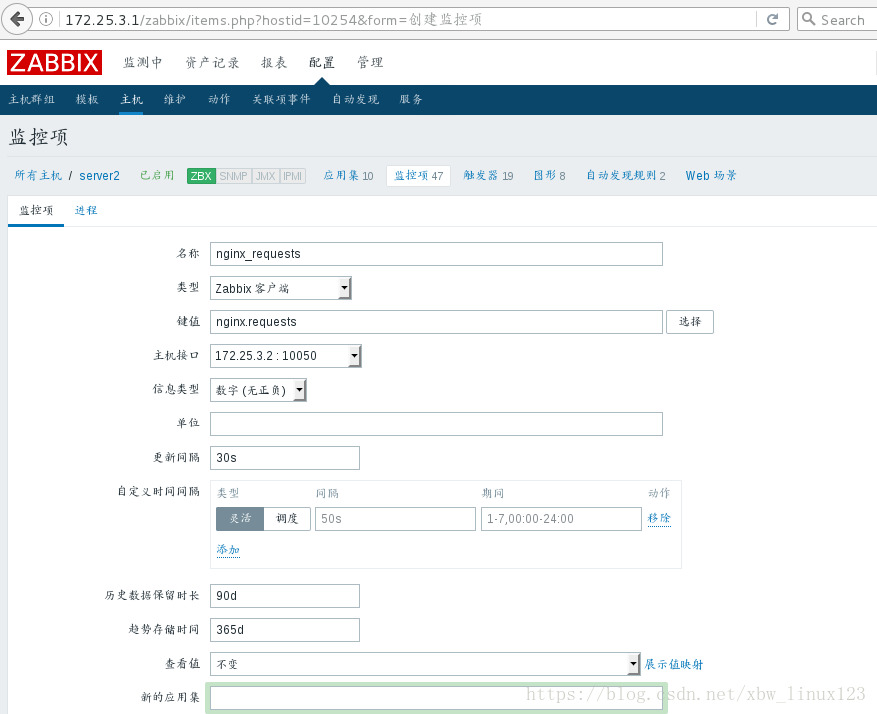Screen dimensions: 877x714
Task: Open the 配置 top menu
Action: (x=322, y=62)
